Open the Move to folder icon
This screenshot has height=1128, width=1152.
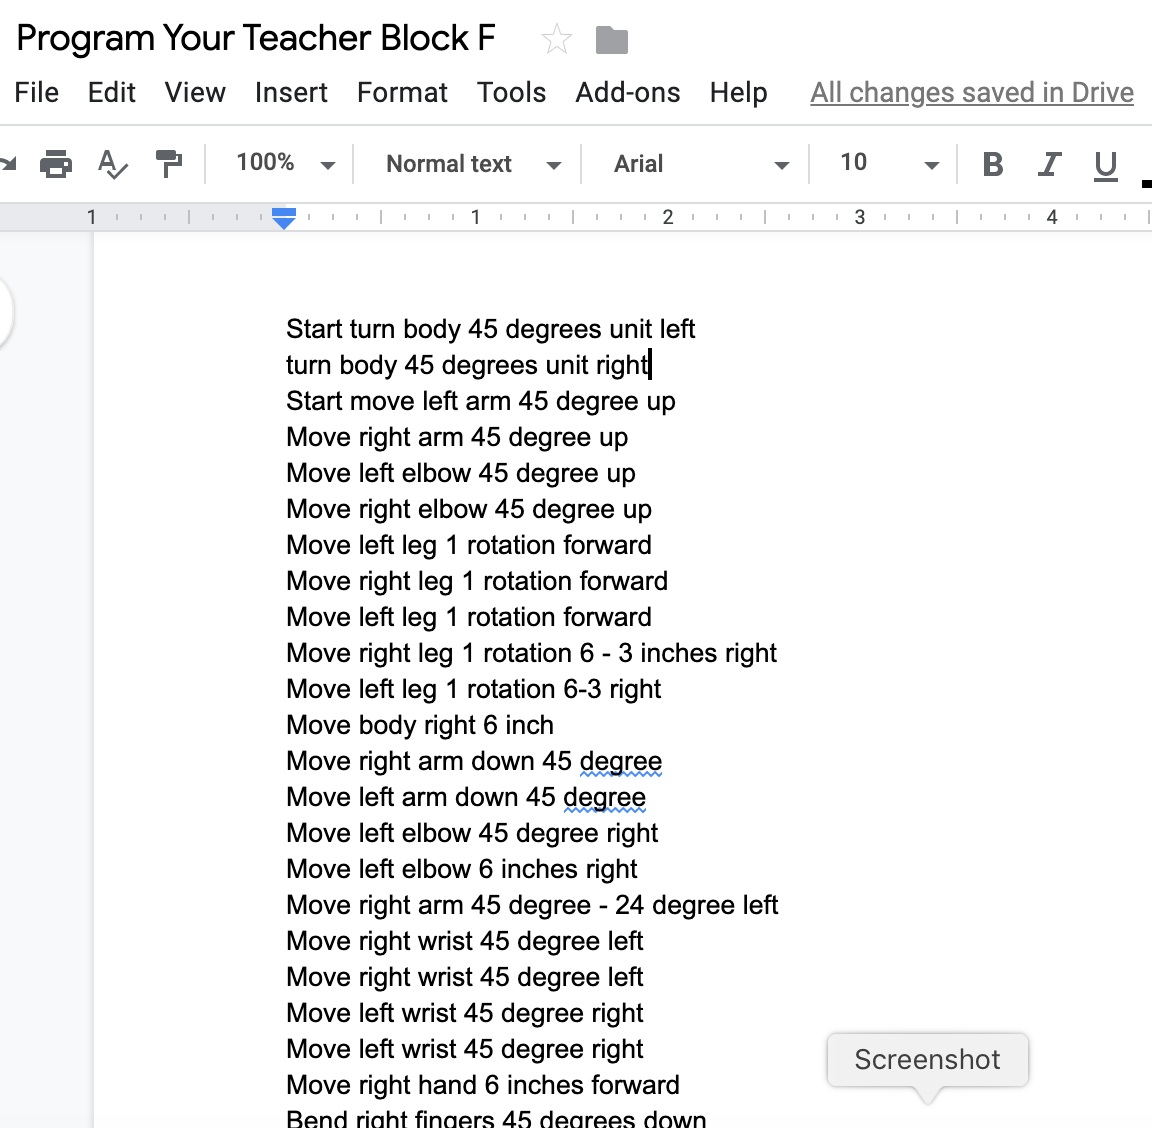point(611,38)
